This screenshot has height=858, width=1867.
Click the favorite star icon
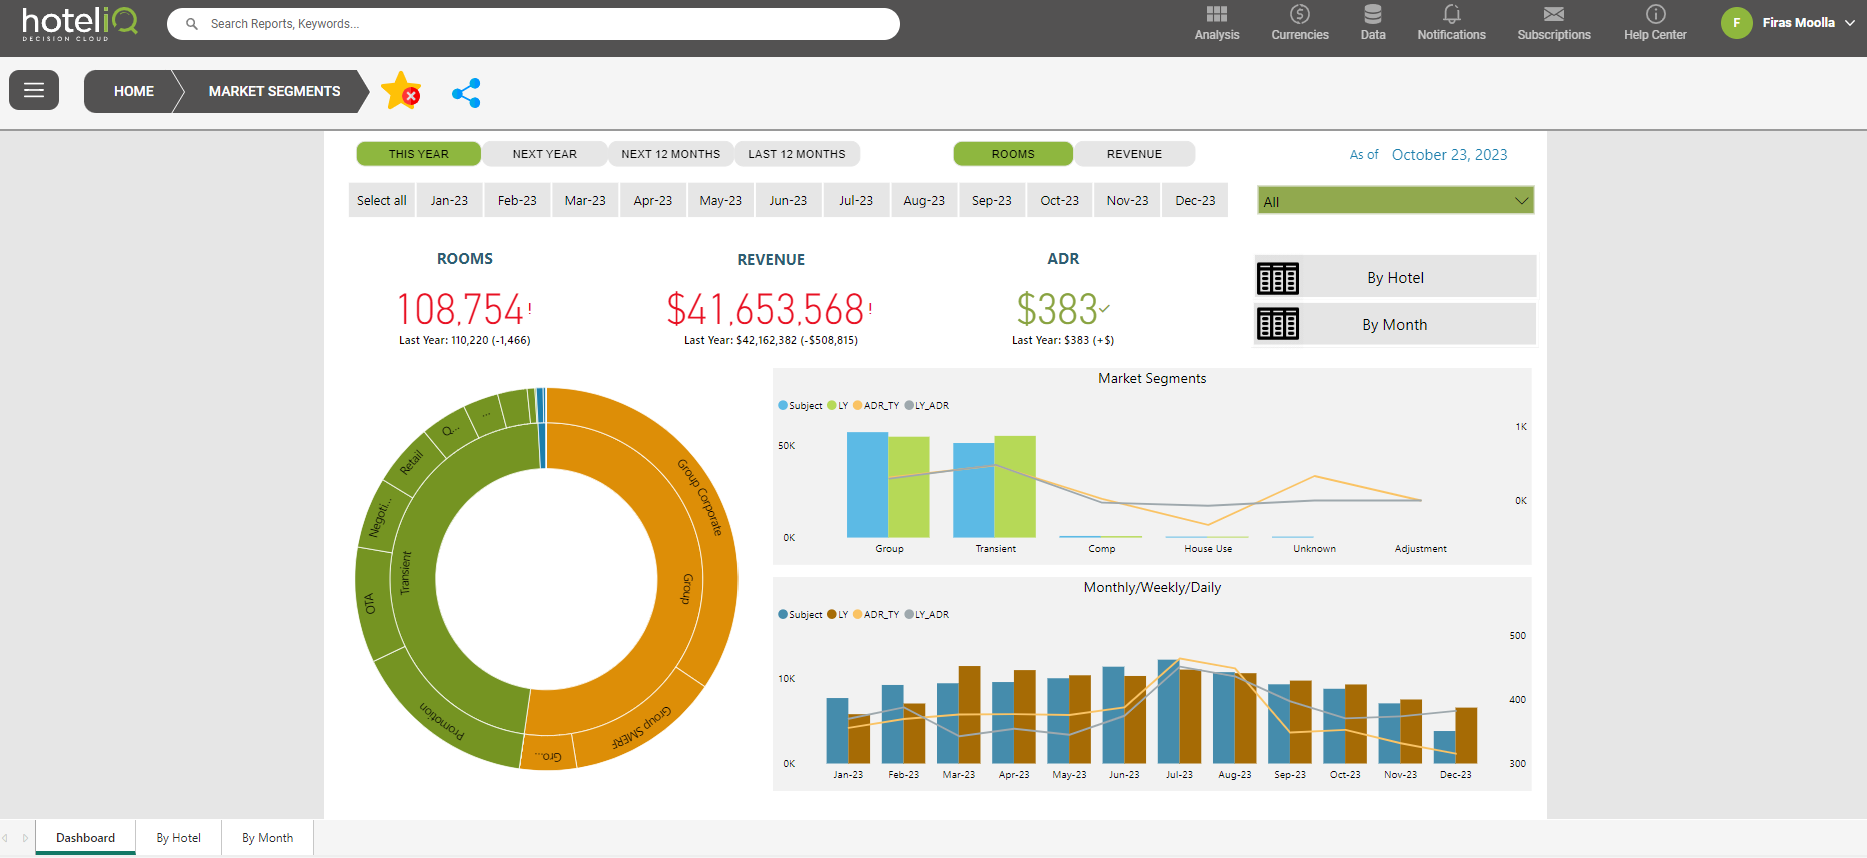[401, 91]
